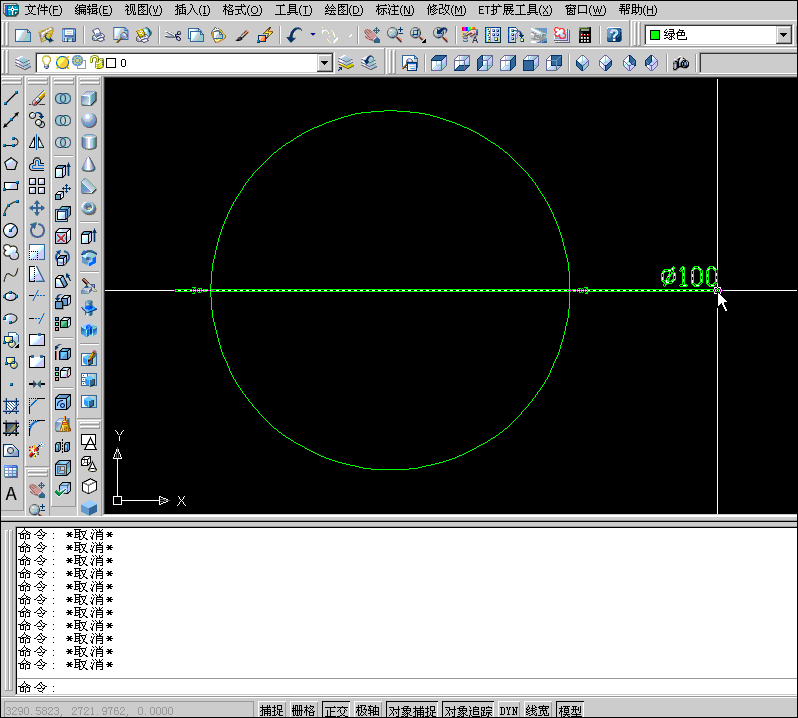
Task: Toggle layer 0 lock icon
Action: point(96,63)
